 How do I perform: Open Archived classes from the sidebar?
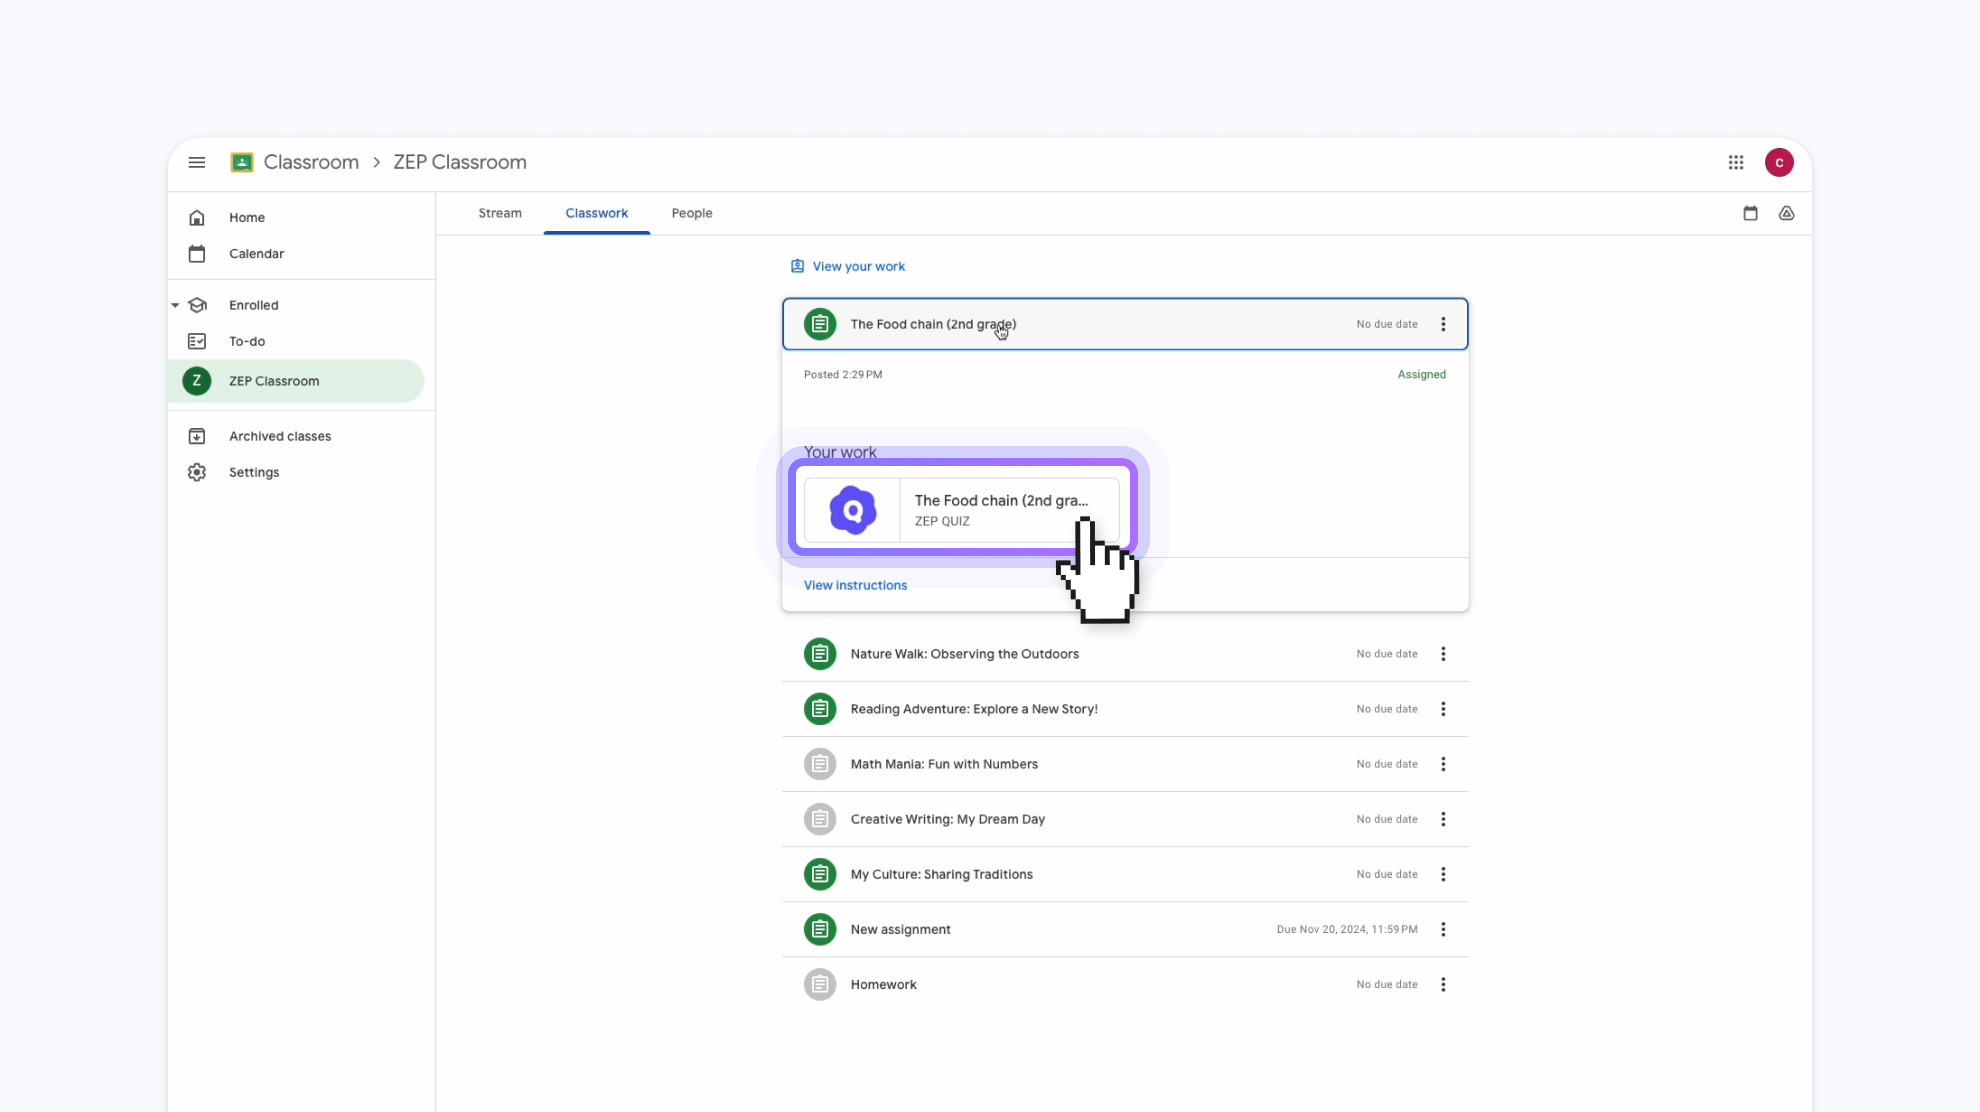point(279,436)
